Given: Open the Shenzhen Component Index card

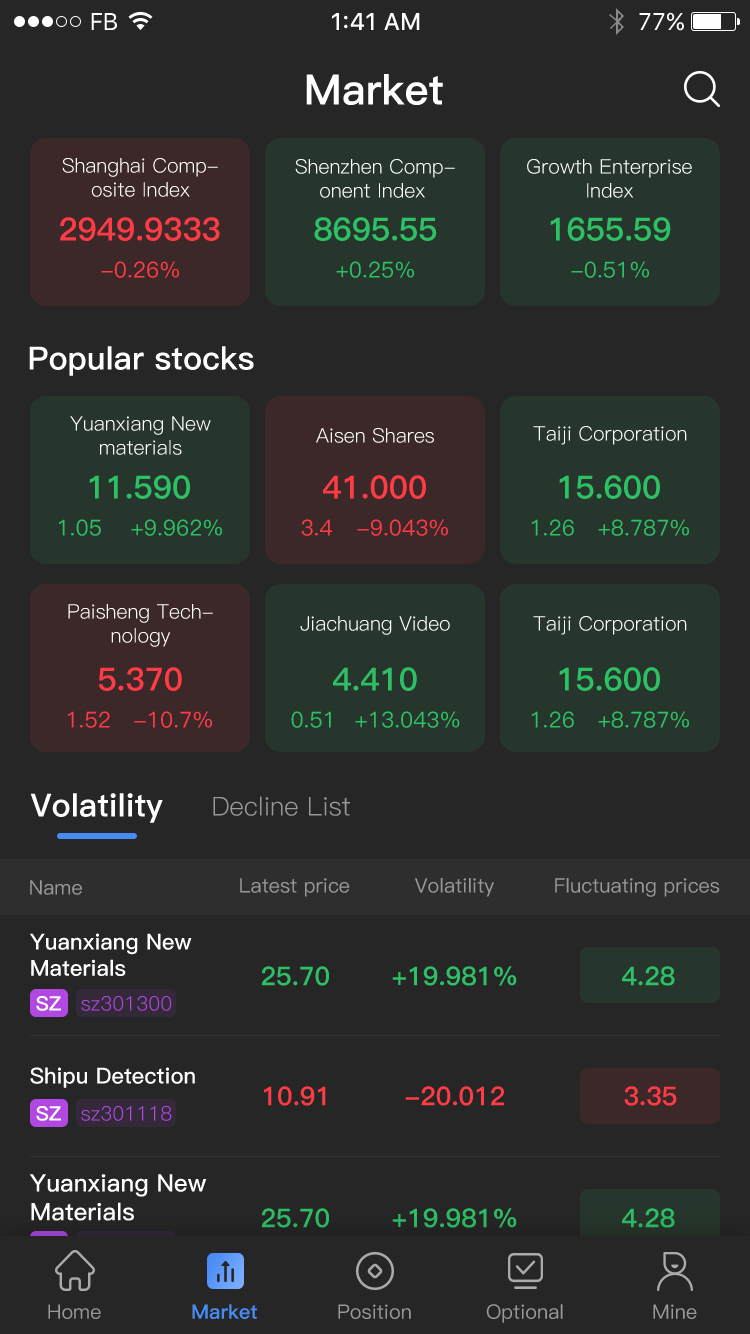Looking at the screenshot, I should point(375,221).
